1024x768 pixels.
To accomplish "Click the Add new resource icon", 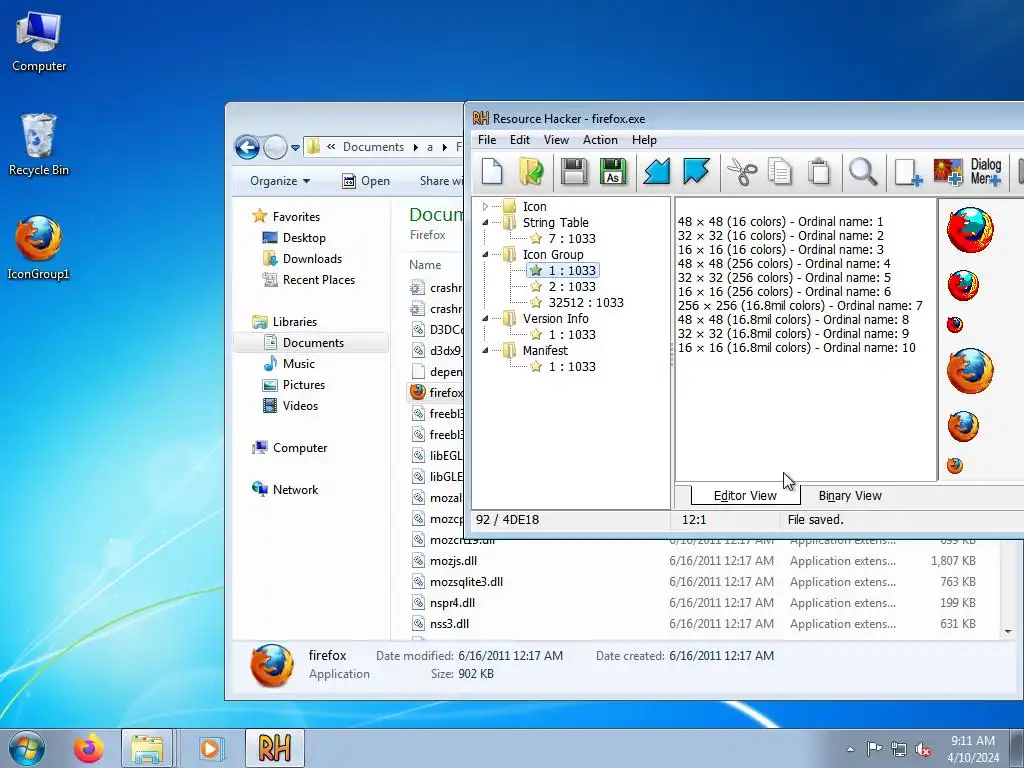I will coord(908,172).
